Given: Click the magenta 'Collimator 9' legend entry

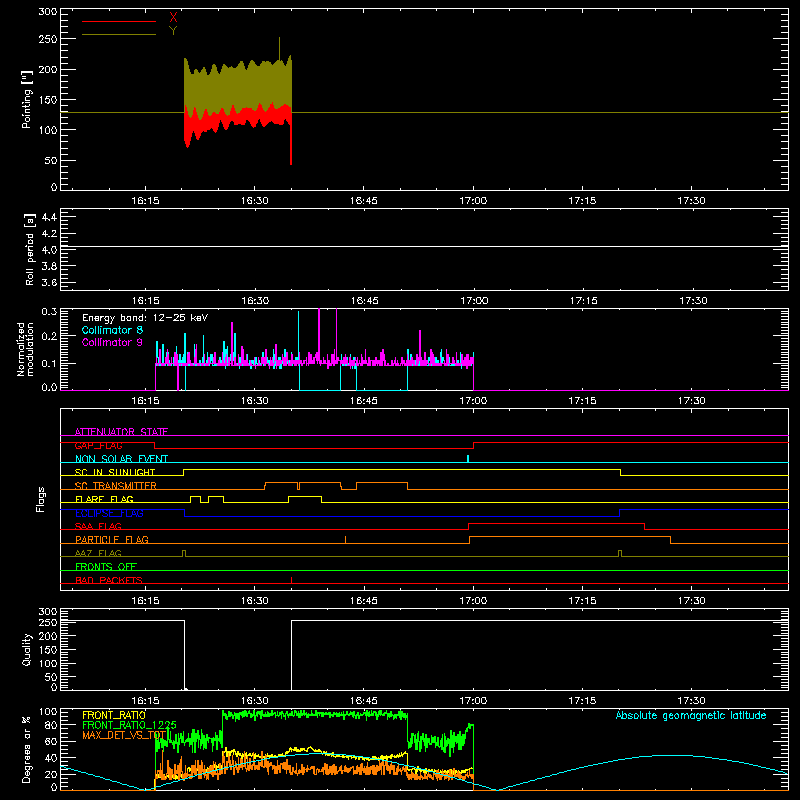Looking at the screenshot, I should 112,342.
